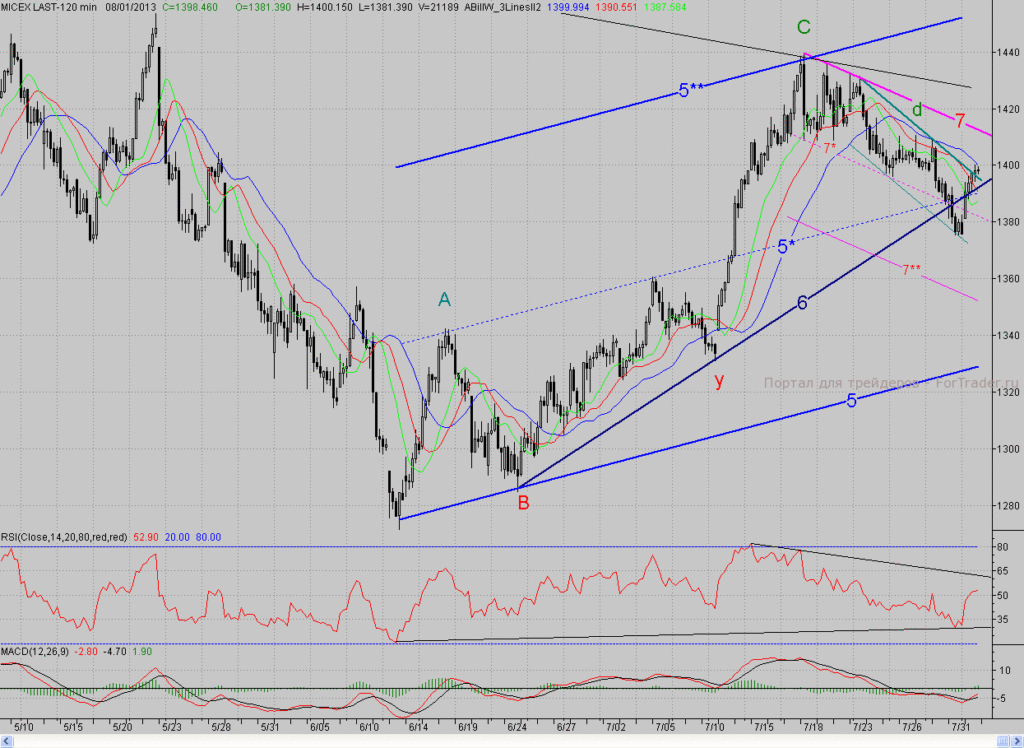
Task: Click the horizontal scrollbar thumb at the bottom right
Action: tap(1002, 741)
